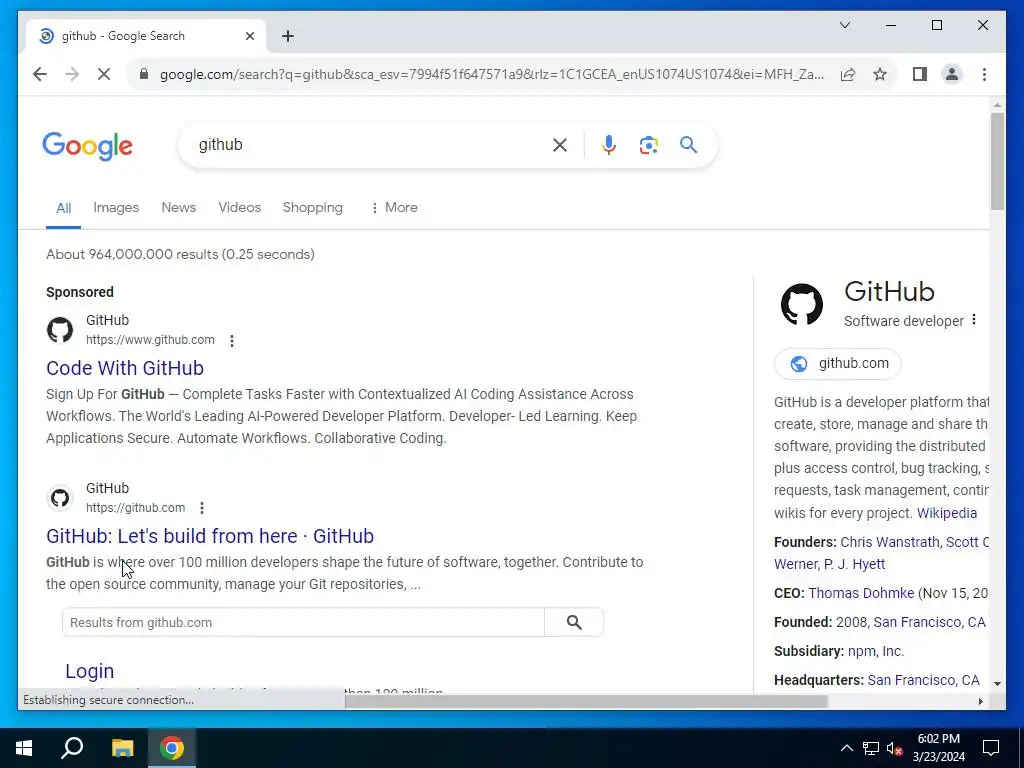The width and height of the screenshot is (1024, 768).
Task: Click the 'Subsidiary: npm, Inc.' text
Action: pos(839,651)
